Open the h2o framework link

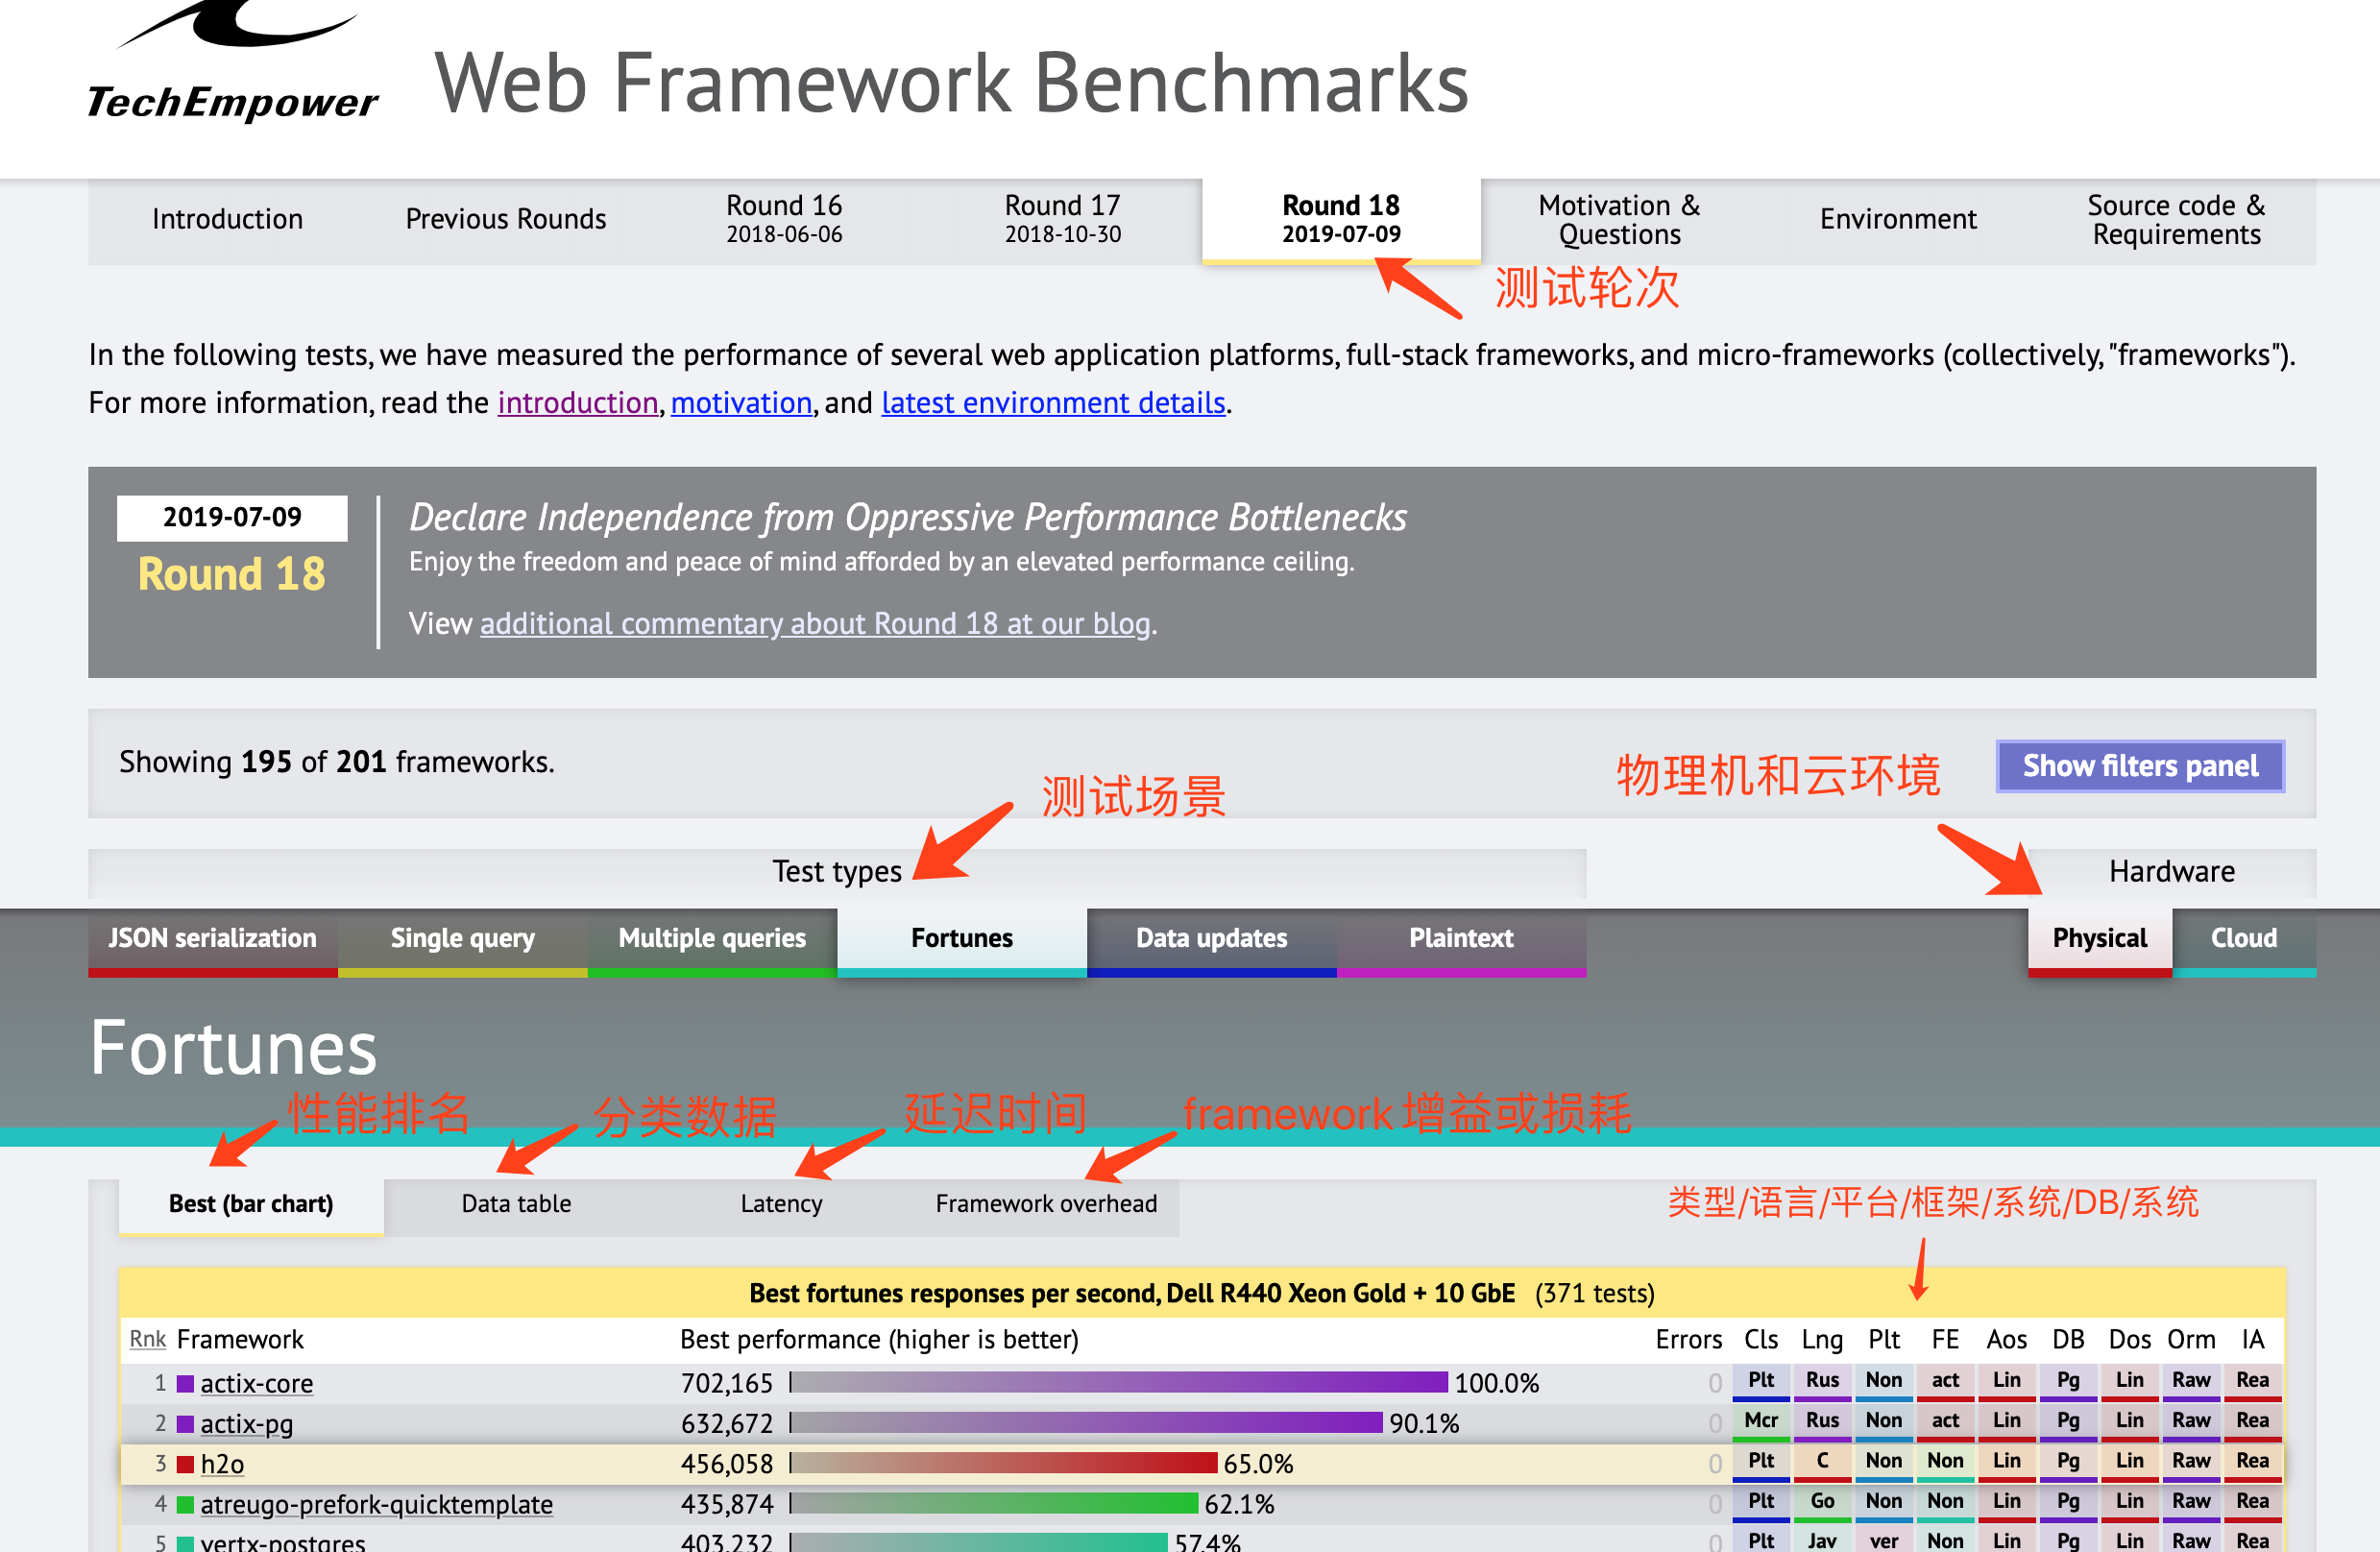222,1465
